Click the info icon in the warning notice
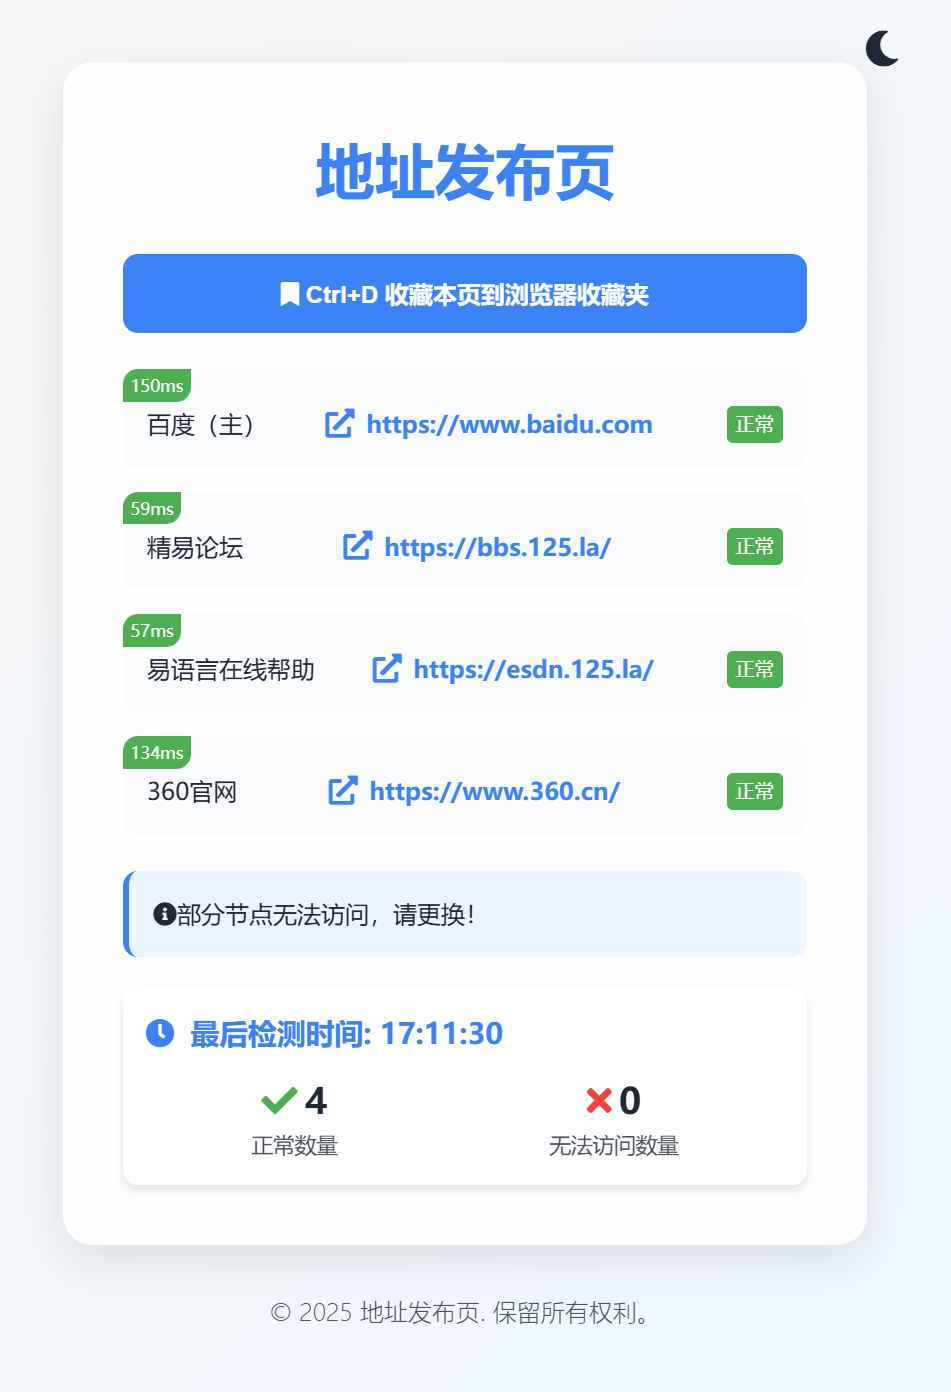951x1392 pixels. [164, 913]
